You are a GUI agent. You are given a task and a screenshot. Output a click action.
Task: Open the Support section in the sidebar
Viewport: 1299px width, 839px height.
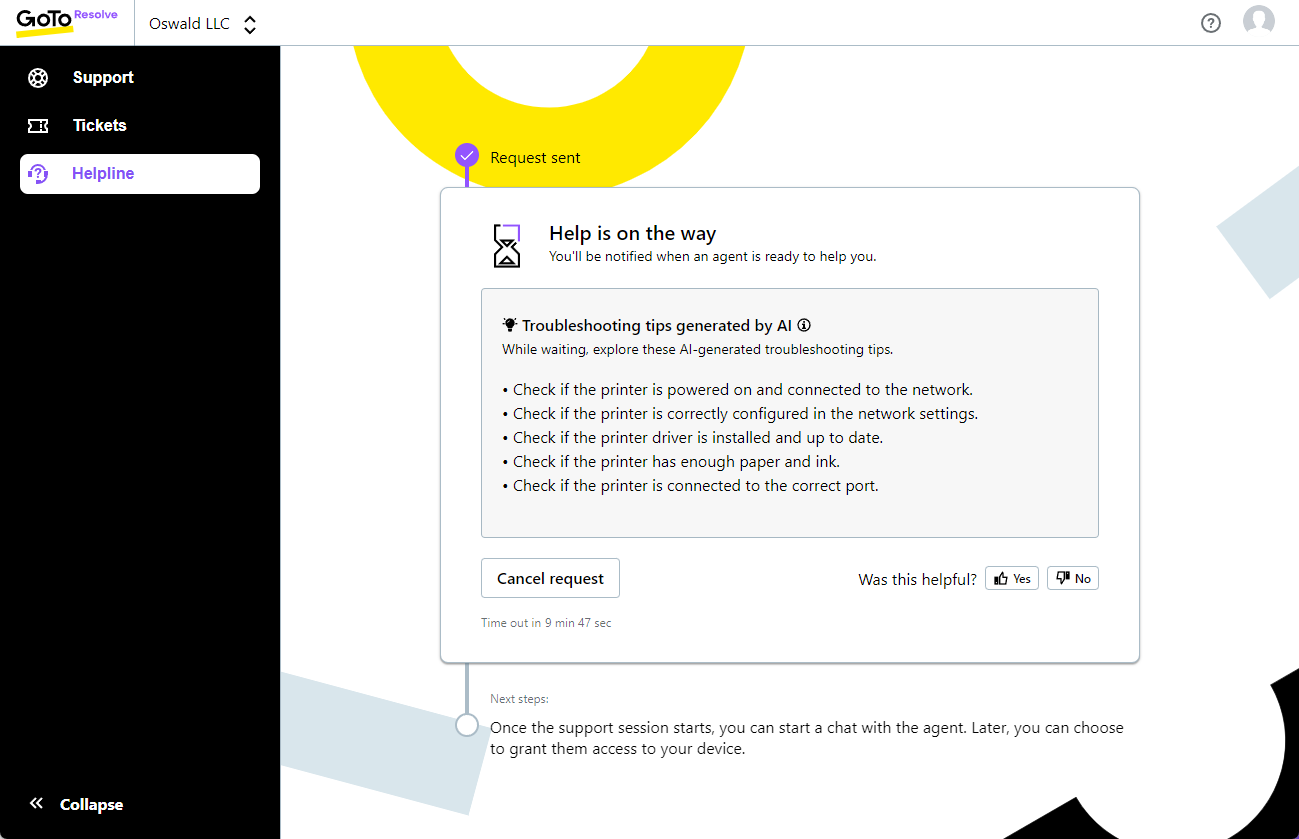click(102, 77)
